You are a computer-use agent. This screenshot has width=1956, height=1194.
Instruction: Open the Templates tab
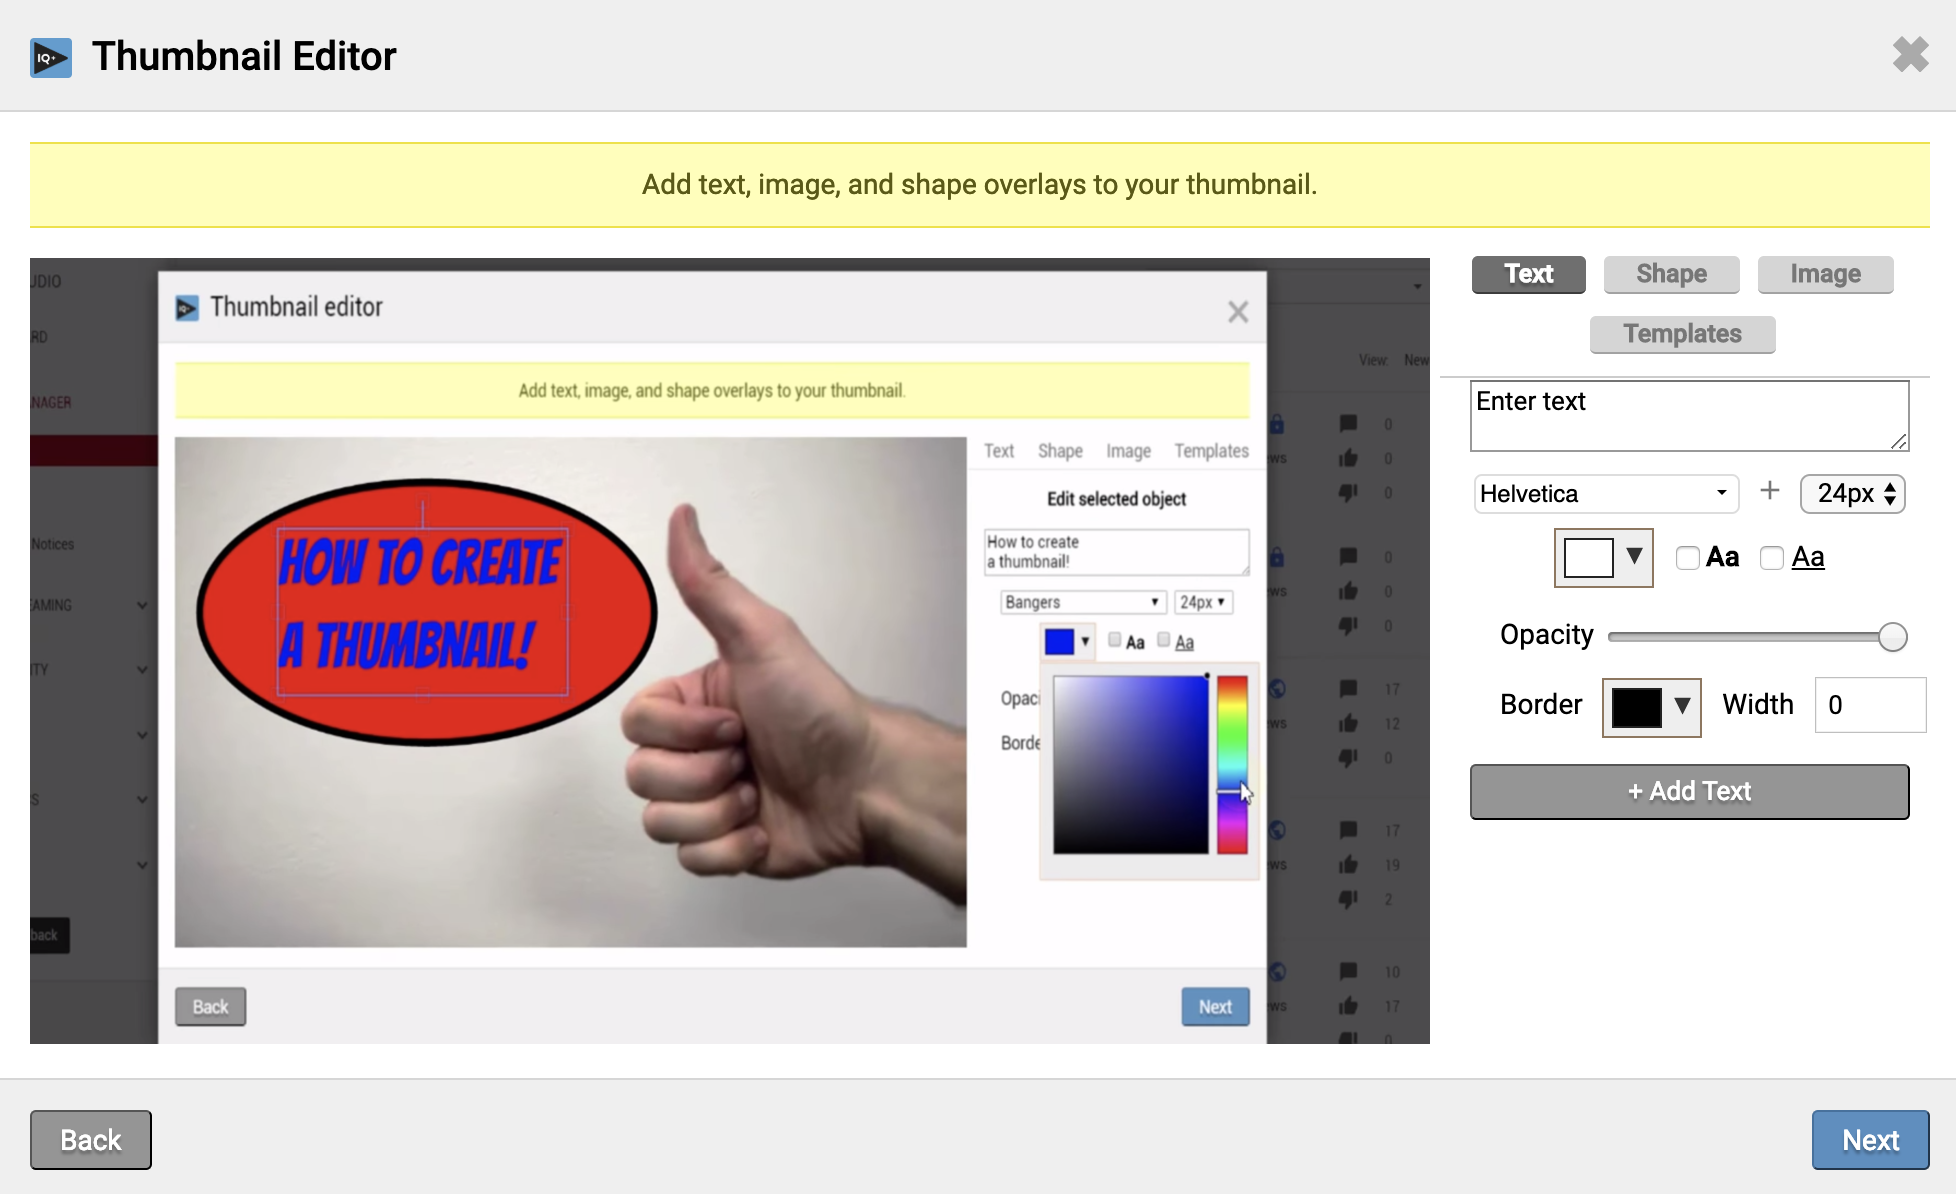pyautogui.click(x=1682, y=334)
